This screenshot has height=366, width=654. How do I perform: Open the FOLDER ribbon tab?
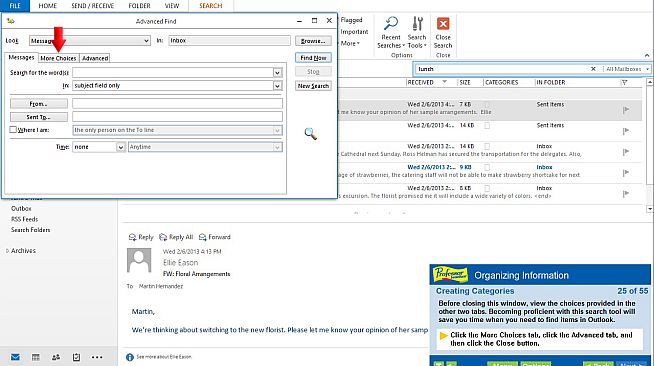tap(139, 5)
